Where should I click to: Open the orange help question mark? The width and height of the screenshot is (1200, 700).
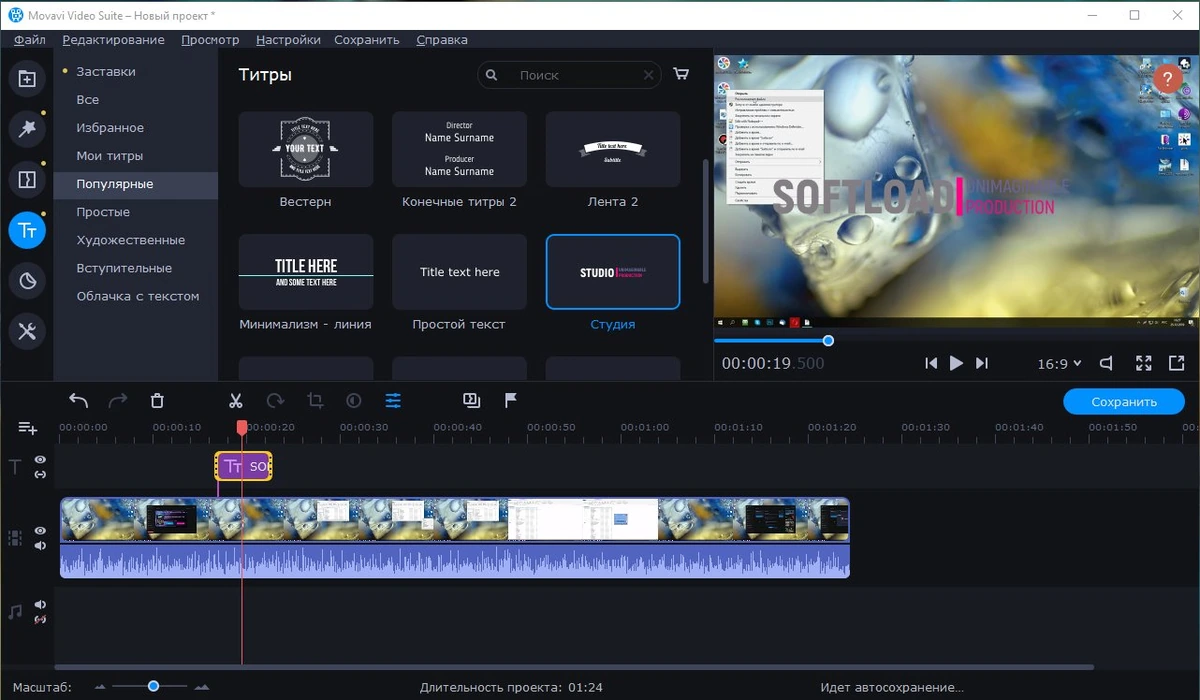(x=1167, y=79)
